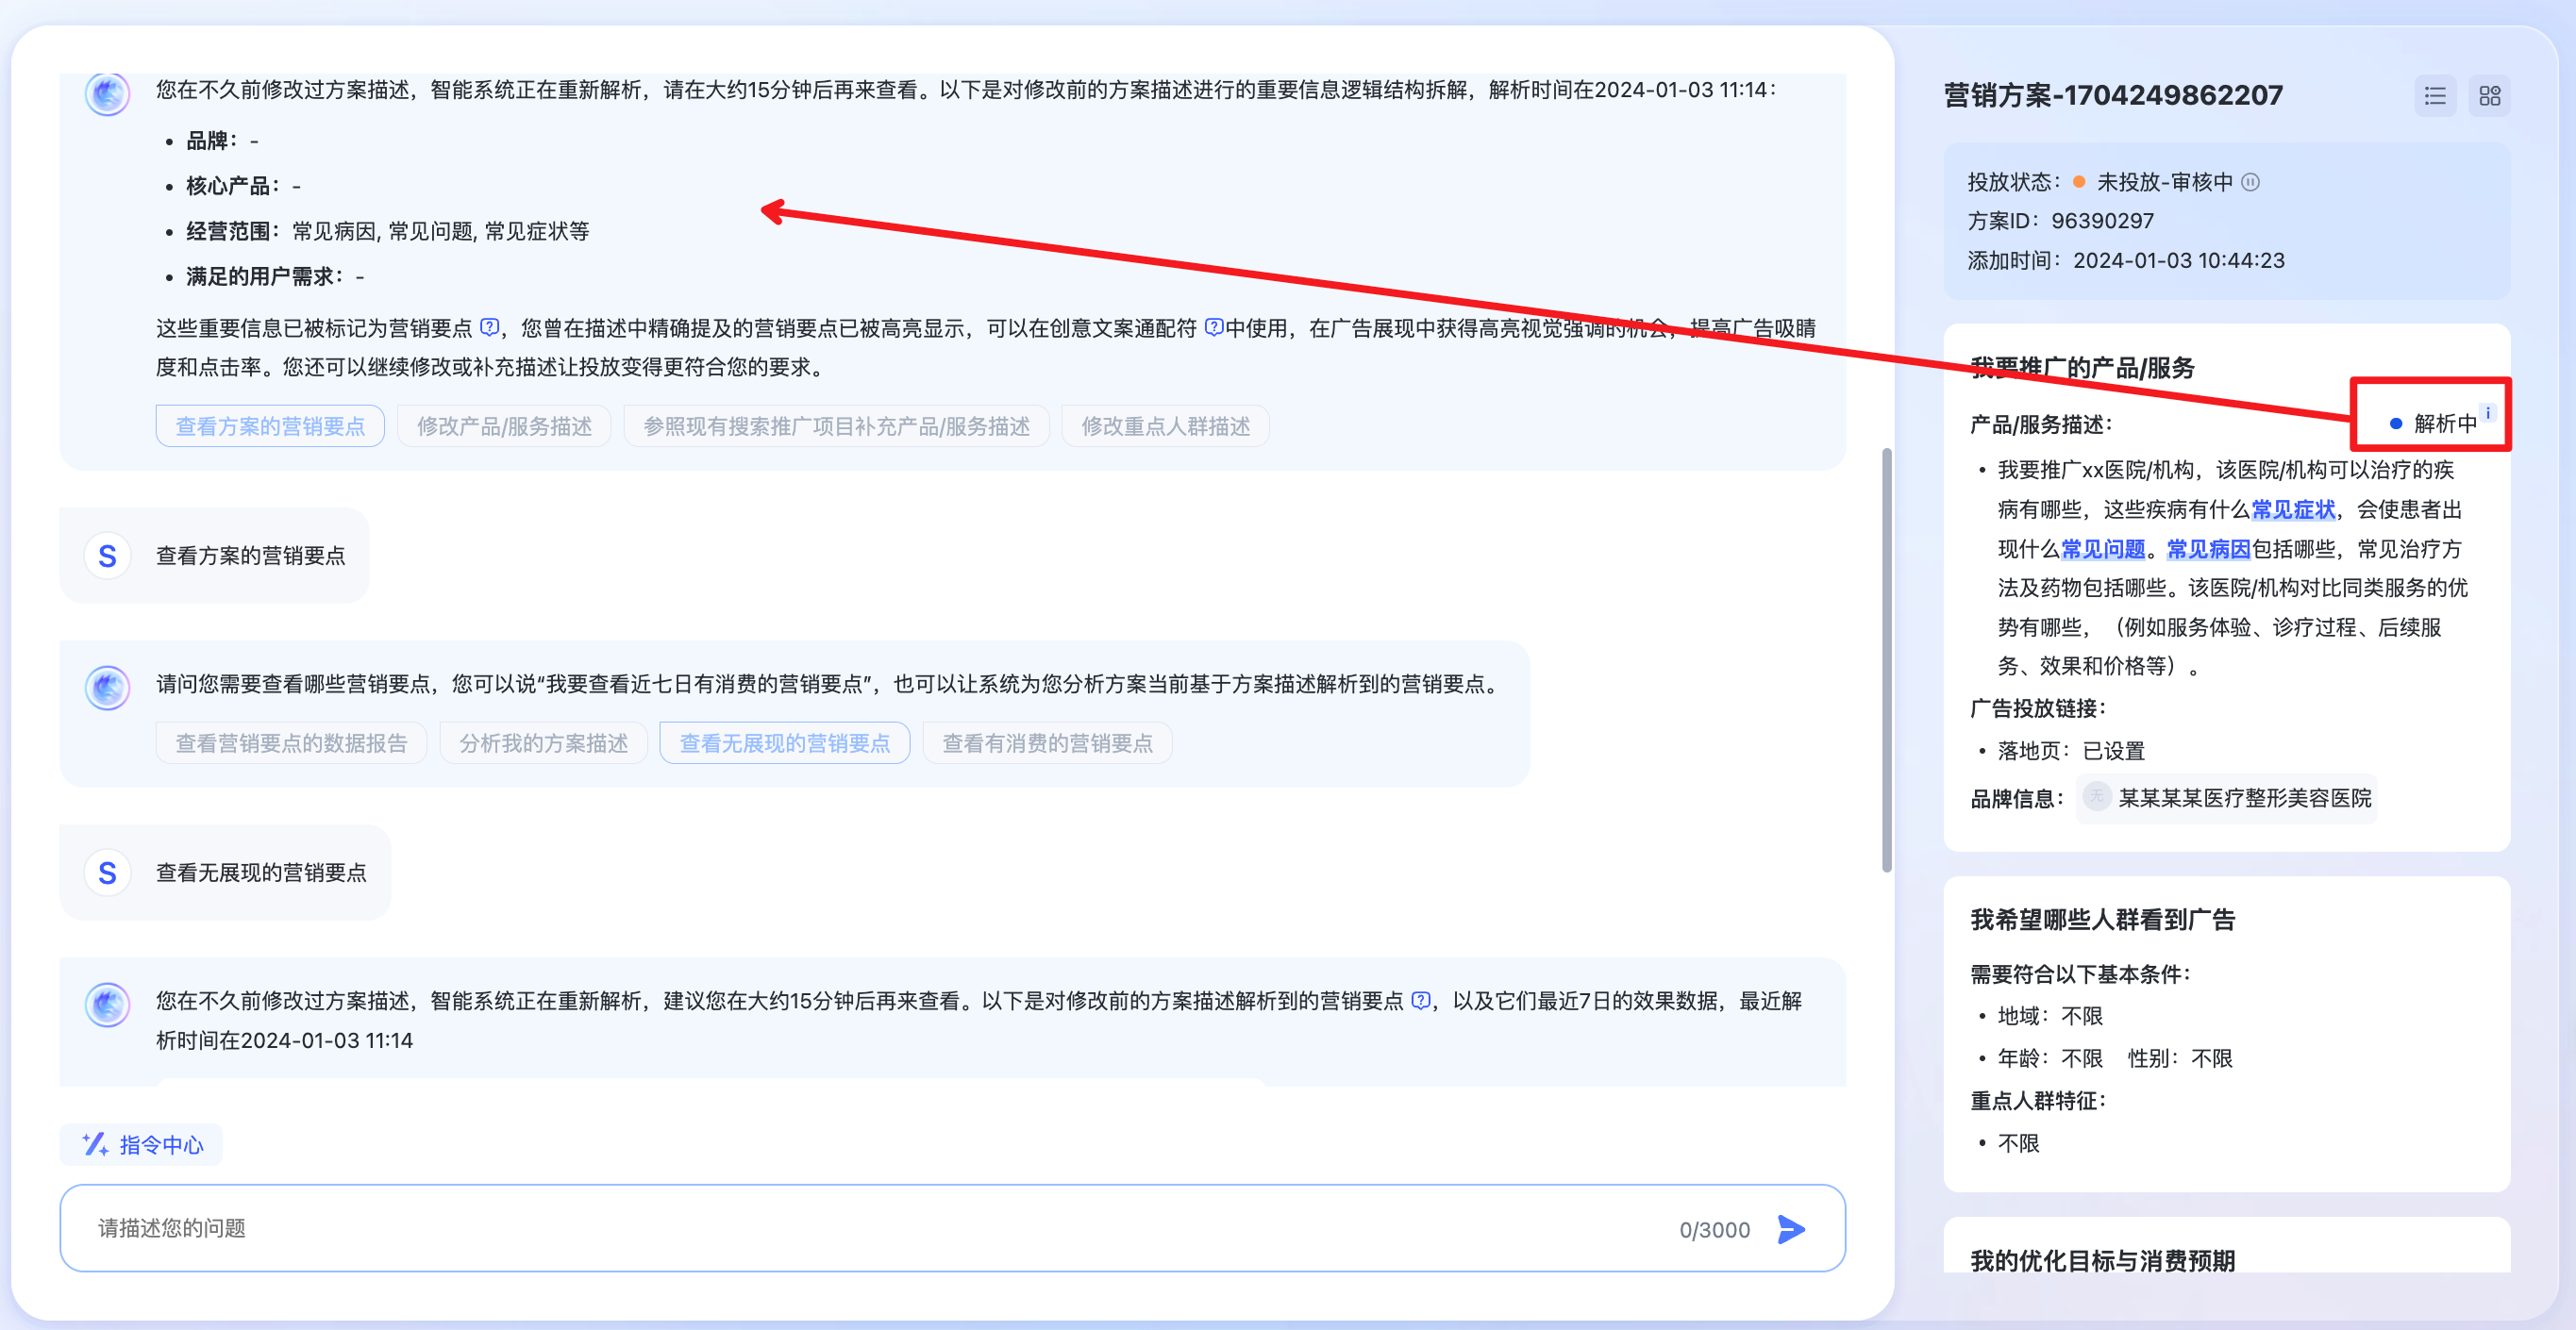The image size is (2576, 1330).
Task: Click the grid view icon
Action: click(2489, 96)
